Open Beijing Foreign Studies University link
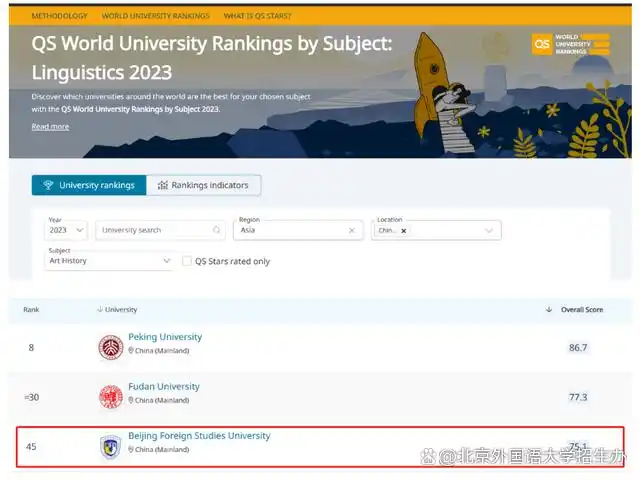Screen dimensions: 640x480 [x=199, y=436]
